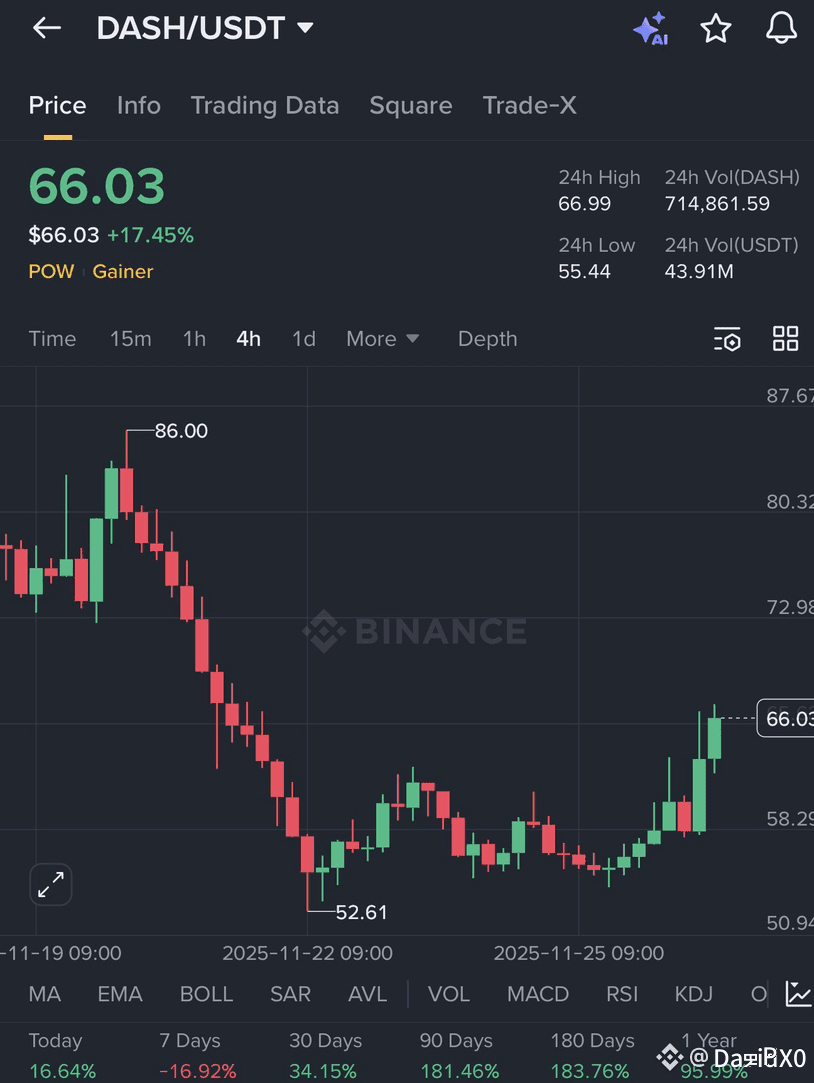
Task: Set a price alert bell
Action: (x=782, y=29)
